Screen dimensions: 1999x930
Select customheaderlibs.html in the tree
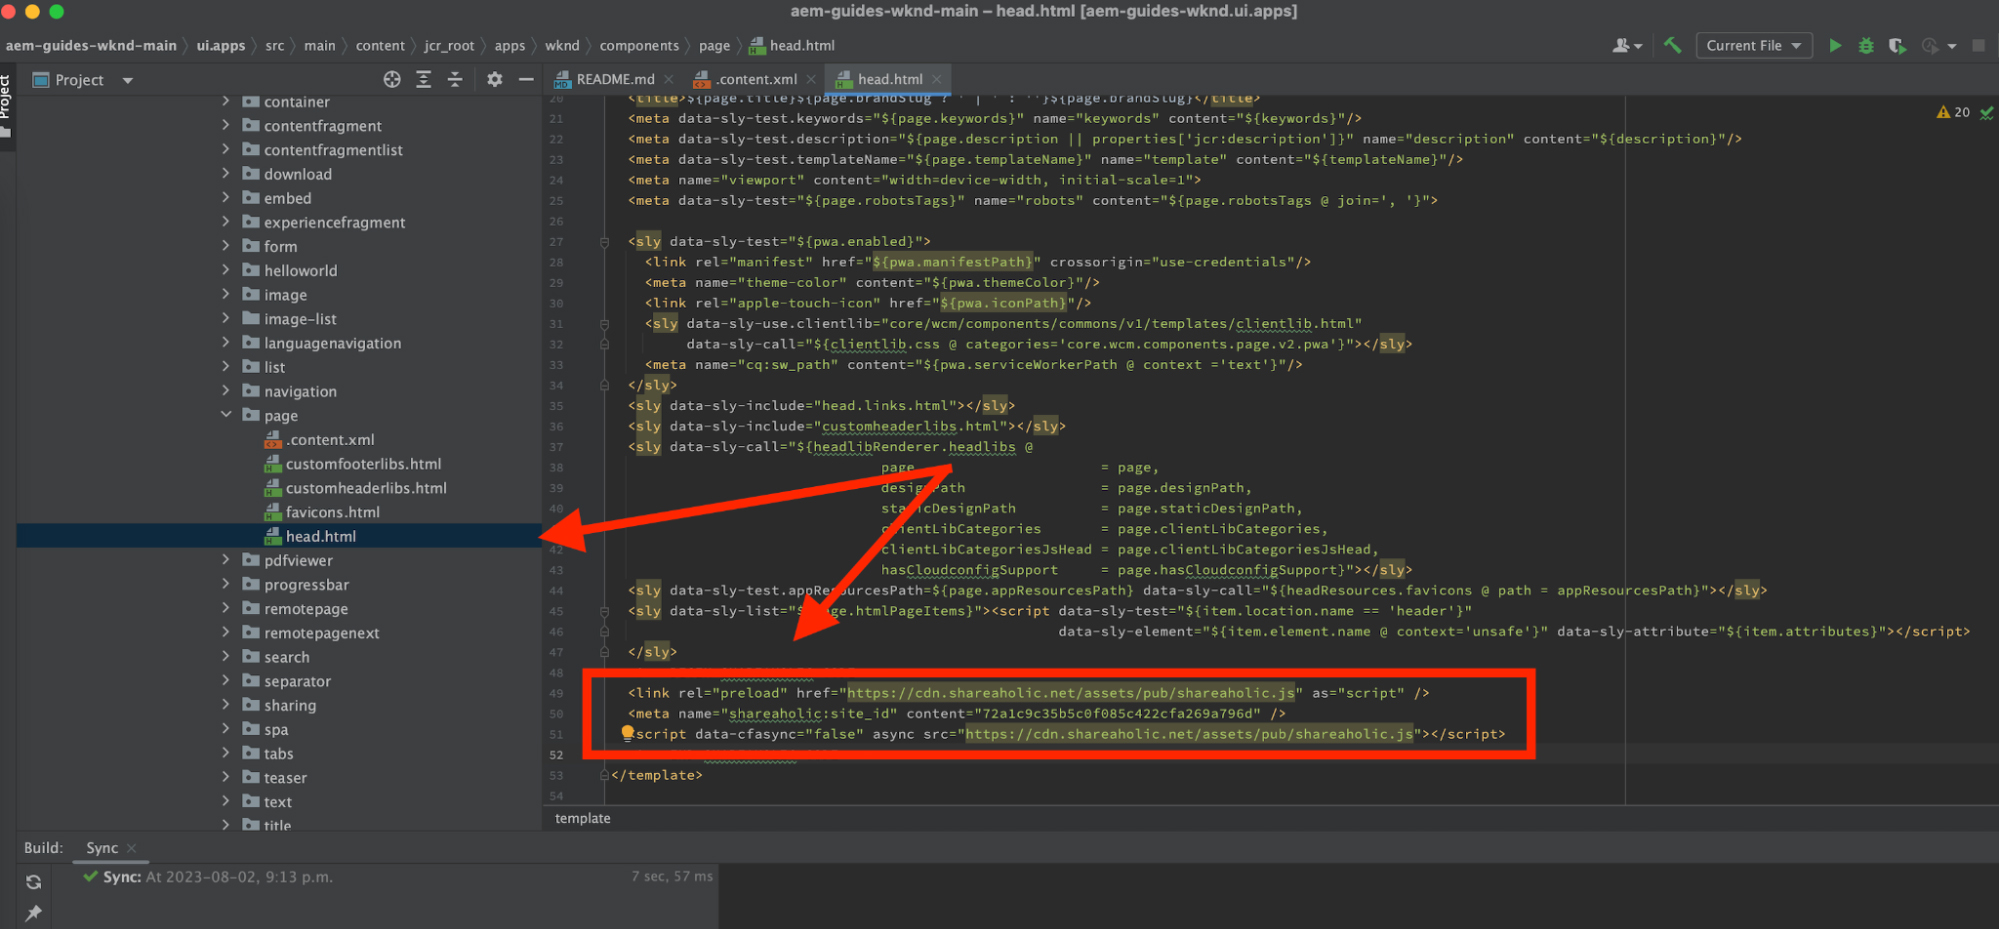coord(366,488)
